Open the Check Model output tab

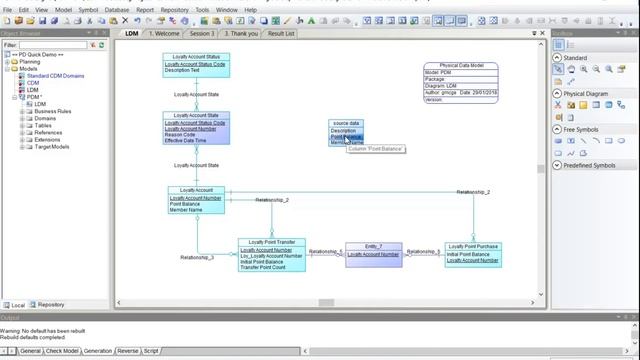pos(62,351)
